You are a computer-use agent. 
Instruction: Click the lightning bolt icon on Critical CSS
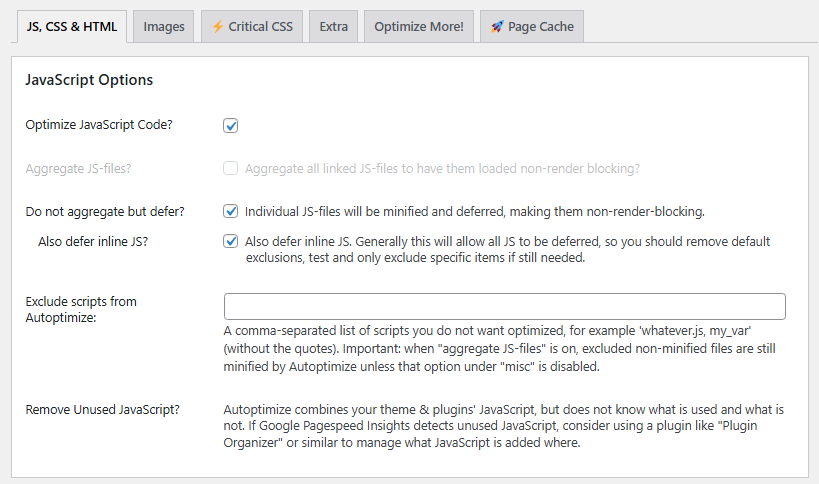click(x=217, y=27)
